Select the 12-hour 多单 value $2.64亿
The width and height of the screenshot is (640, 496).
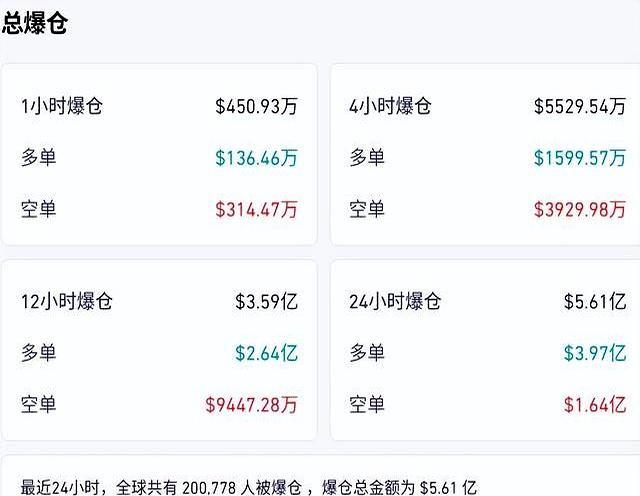[266, 353]
